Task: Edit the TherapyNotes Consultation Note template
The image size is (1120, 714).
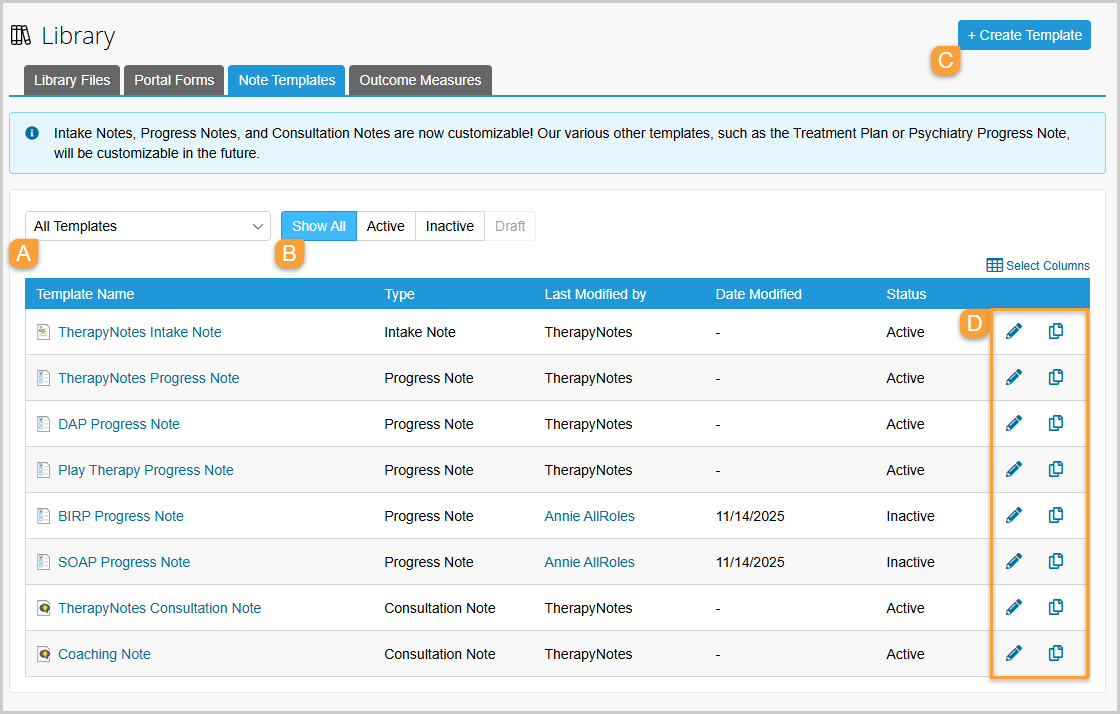Action: point(1014,608)
